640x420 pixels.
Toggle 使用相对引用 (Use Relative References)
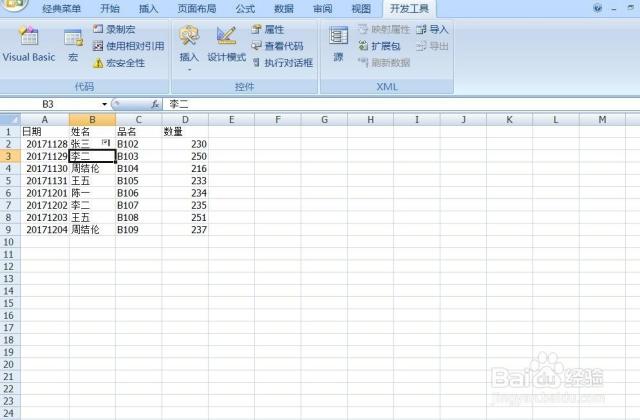tap(128, 46)
